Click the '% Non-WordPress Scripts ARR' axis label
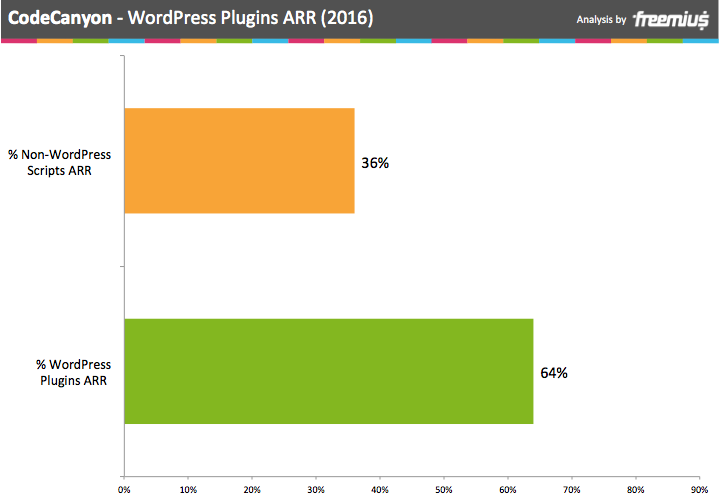Screen dimensions: 721x502 tap(59, 162)
